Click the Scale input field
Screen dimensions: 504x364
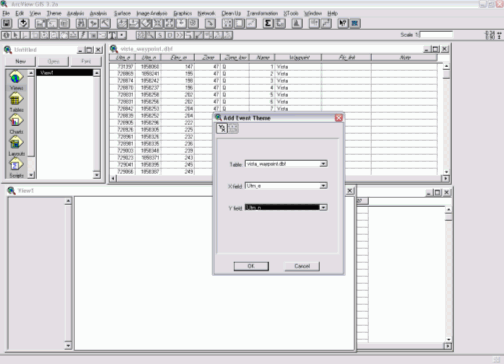pyautogui.click(x=436, y=35)
